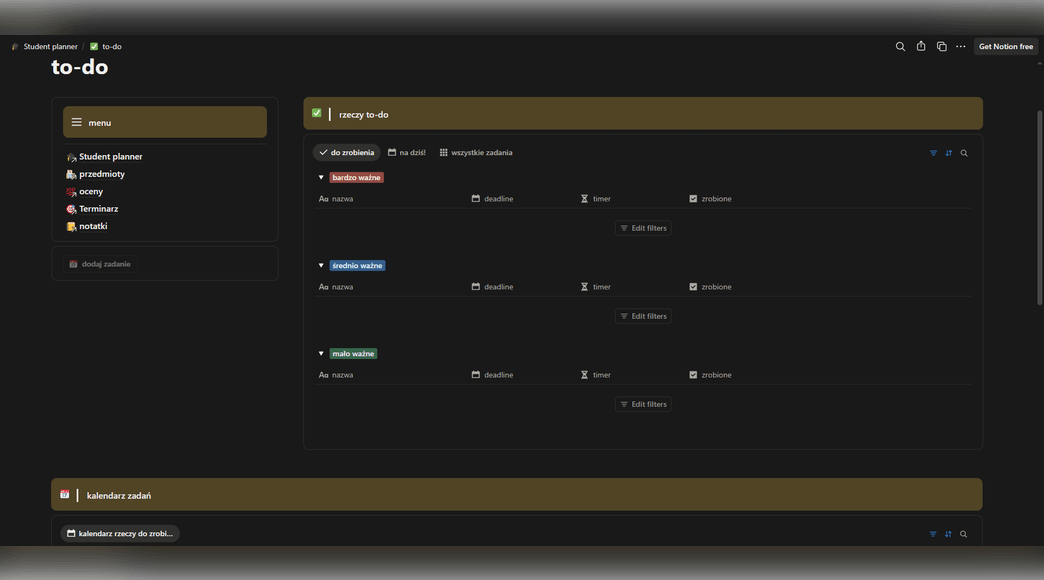This screenshot has height=580, width=1044.
Task: Click the sort icon in rzeczy to-do database
Action: click(x=949, y=153)
